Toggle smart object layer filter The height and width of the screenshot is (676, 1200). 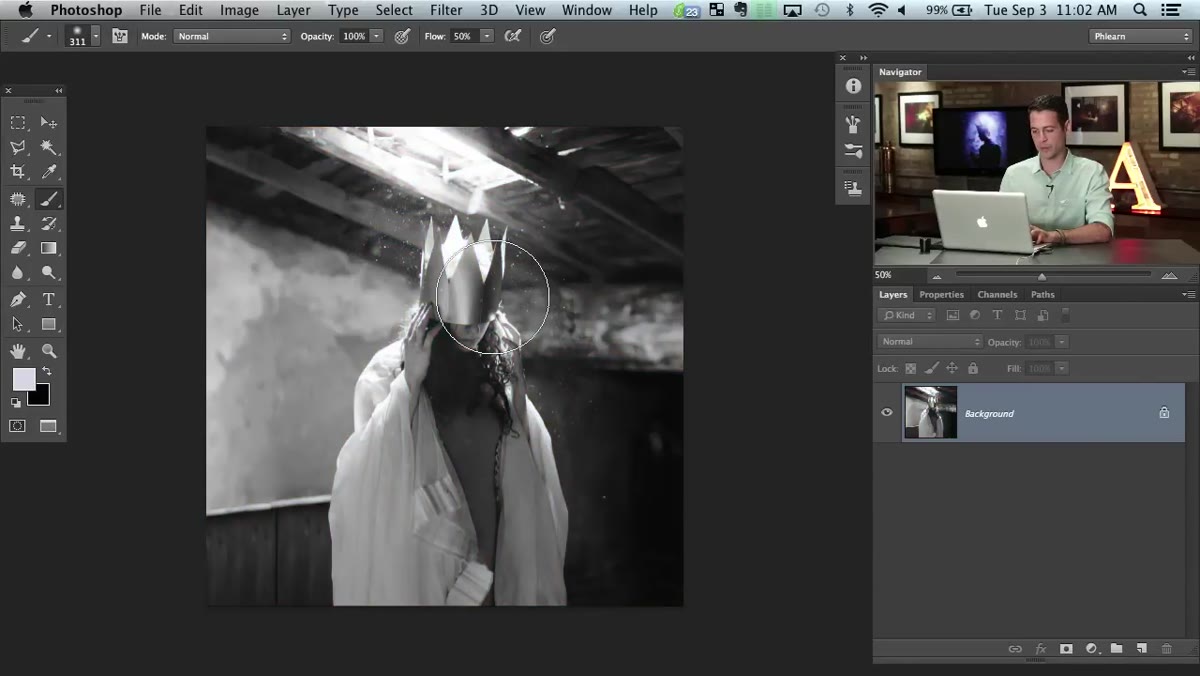click(x=1042, y=315)
